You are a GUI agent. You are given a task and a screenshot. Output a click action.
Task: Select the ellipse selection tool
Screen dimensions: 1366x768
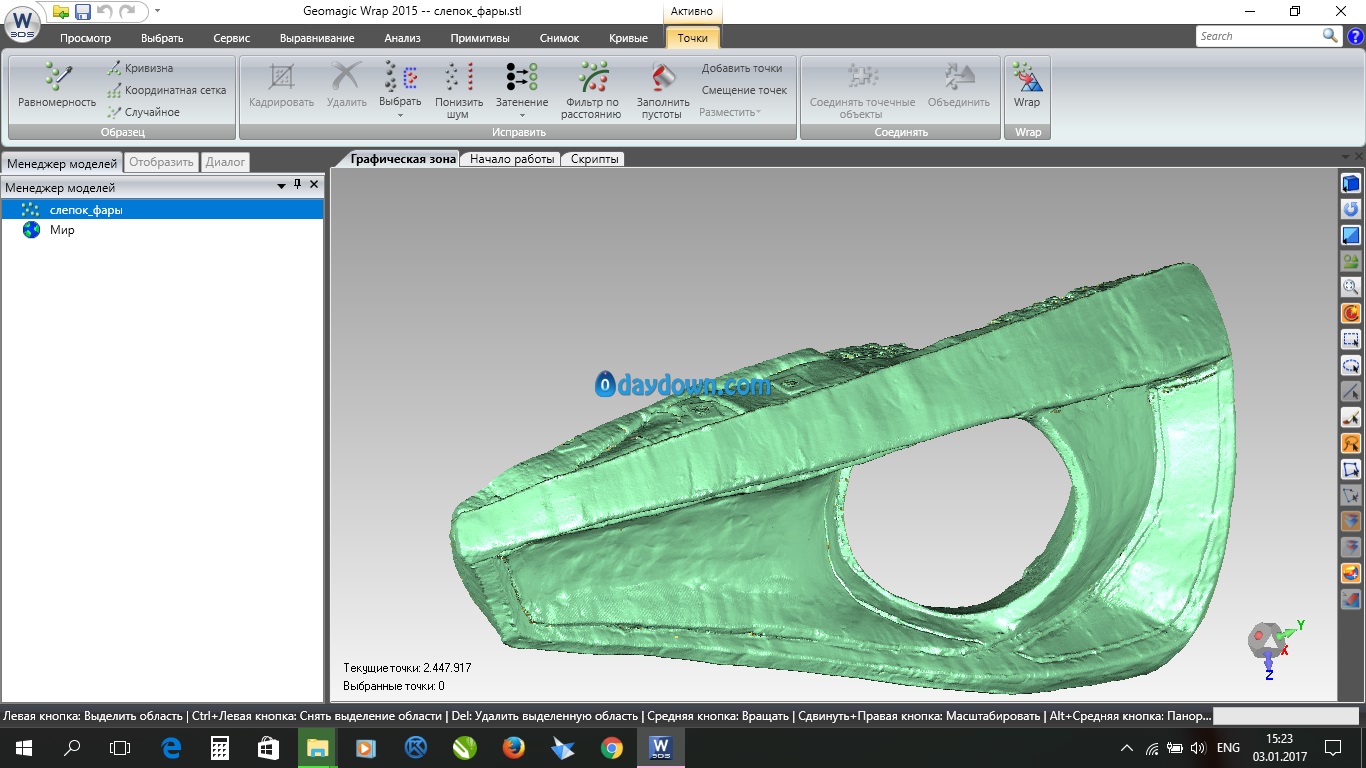tap(1351, 366)
